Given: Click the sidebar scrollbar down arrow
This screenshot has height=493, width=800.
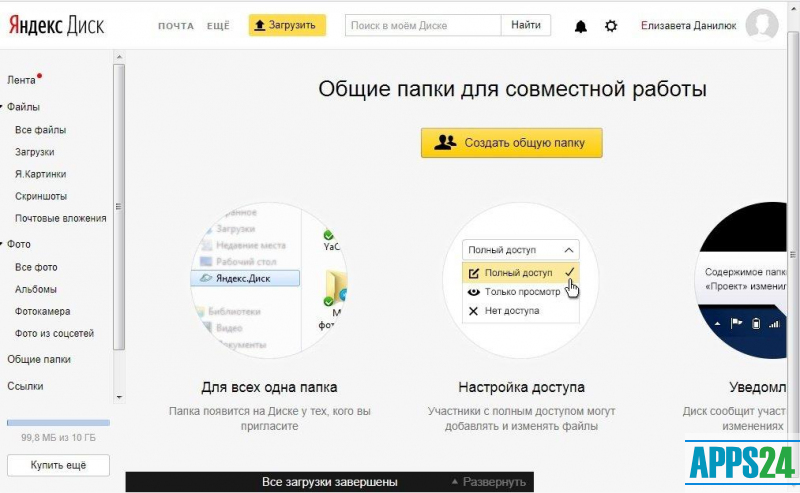Looking at the screenshot, I should [119, 397].
